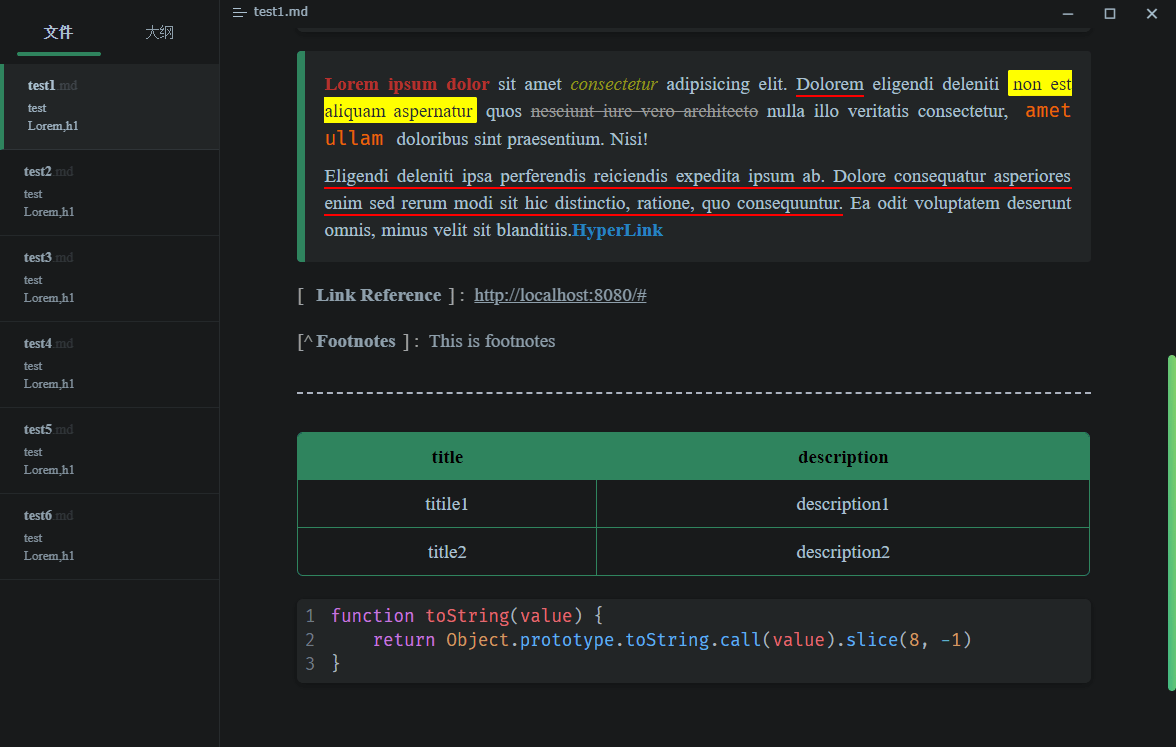Click the 'description' table header cell

(843, 457)
